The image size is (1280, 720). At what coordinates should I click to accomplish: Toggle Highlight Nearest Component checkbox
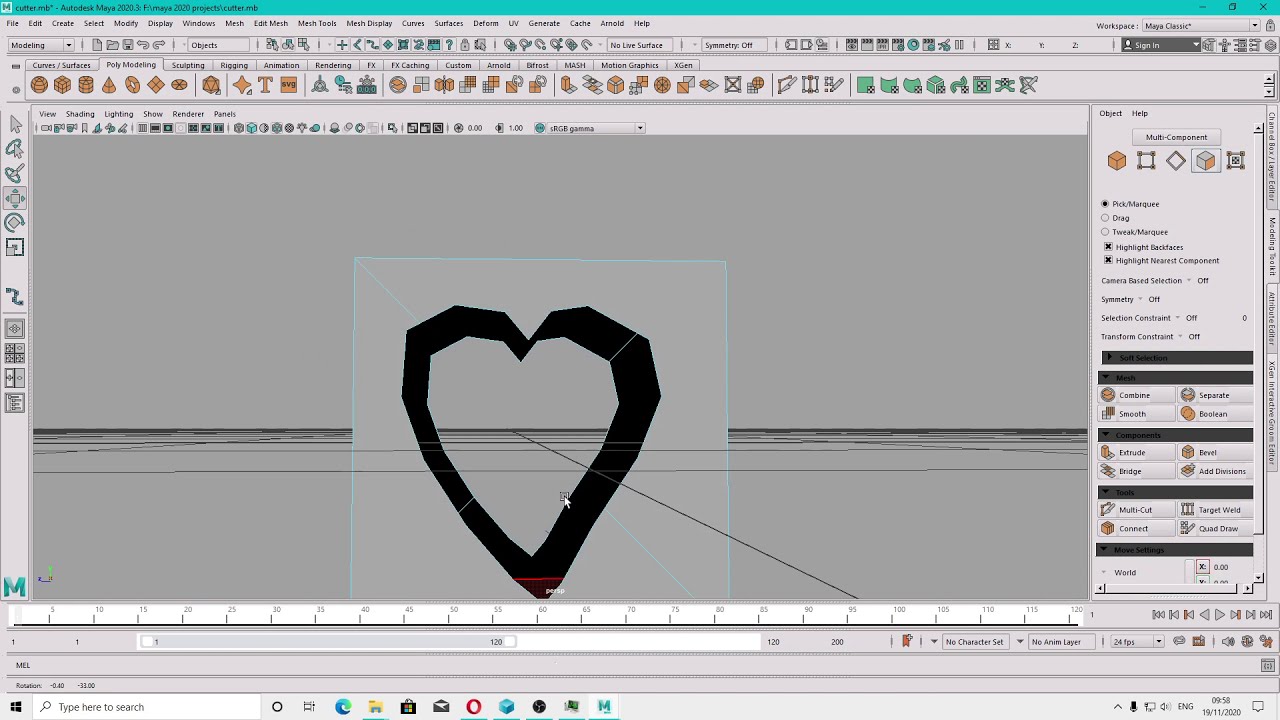pos(1108,261)
